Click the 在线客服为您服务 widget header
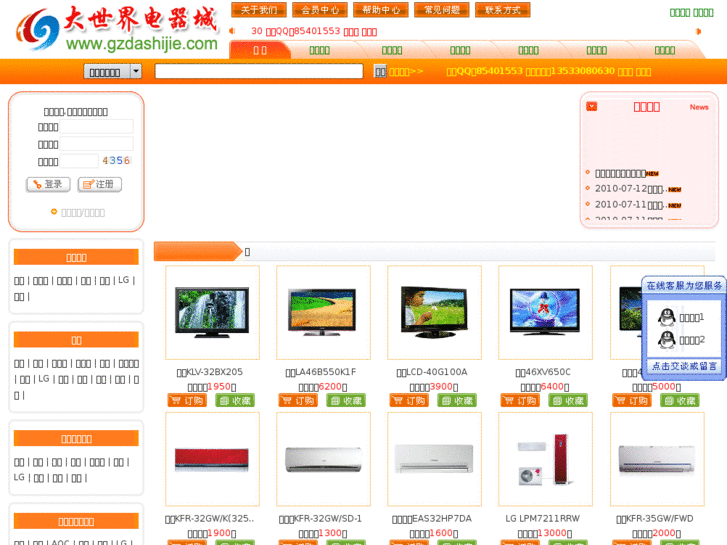The width and height of the screenshot is (727, 545). coord(684,285)
